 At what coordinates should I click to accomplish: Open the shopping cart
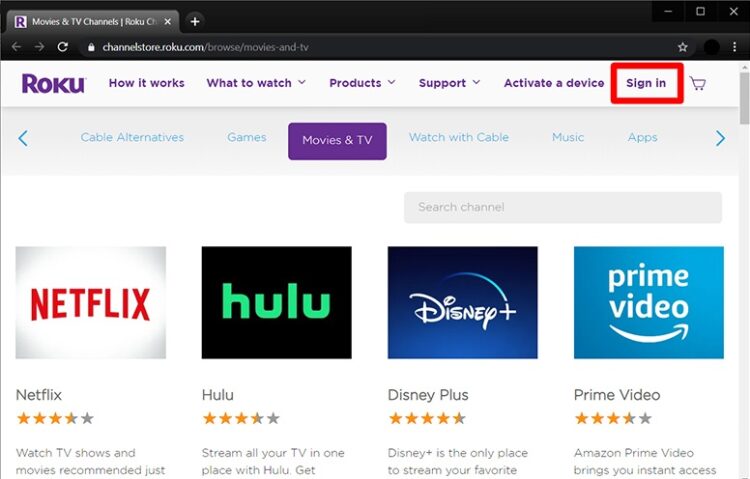[x=698, y=83]
